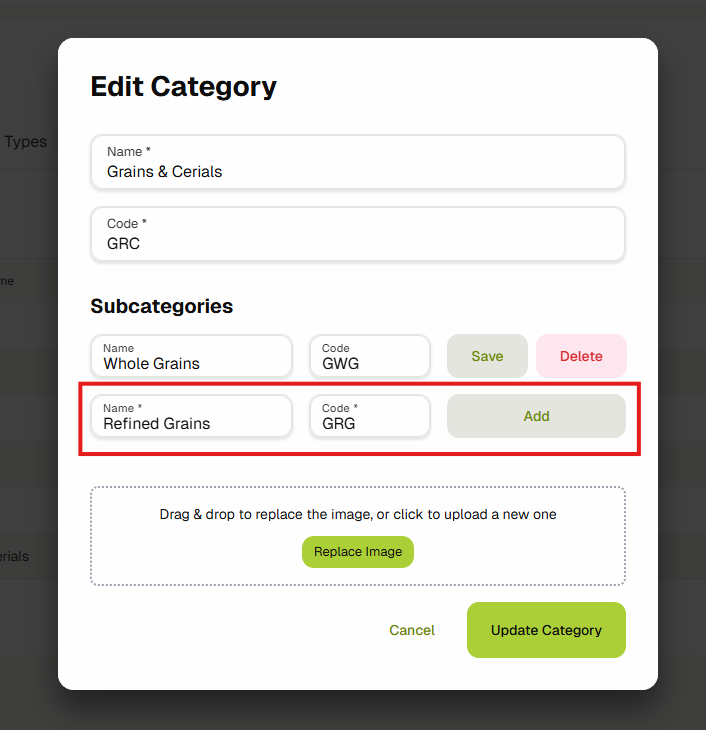Click the "Name *" label above Grains & Cerials

[129, 152]
